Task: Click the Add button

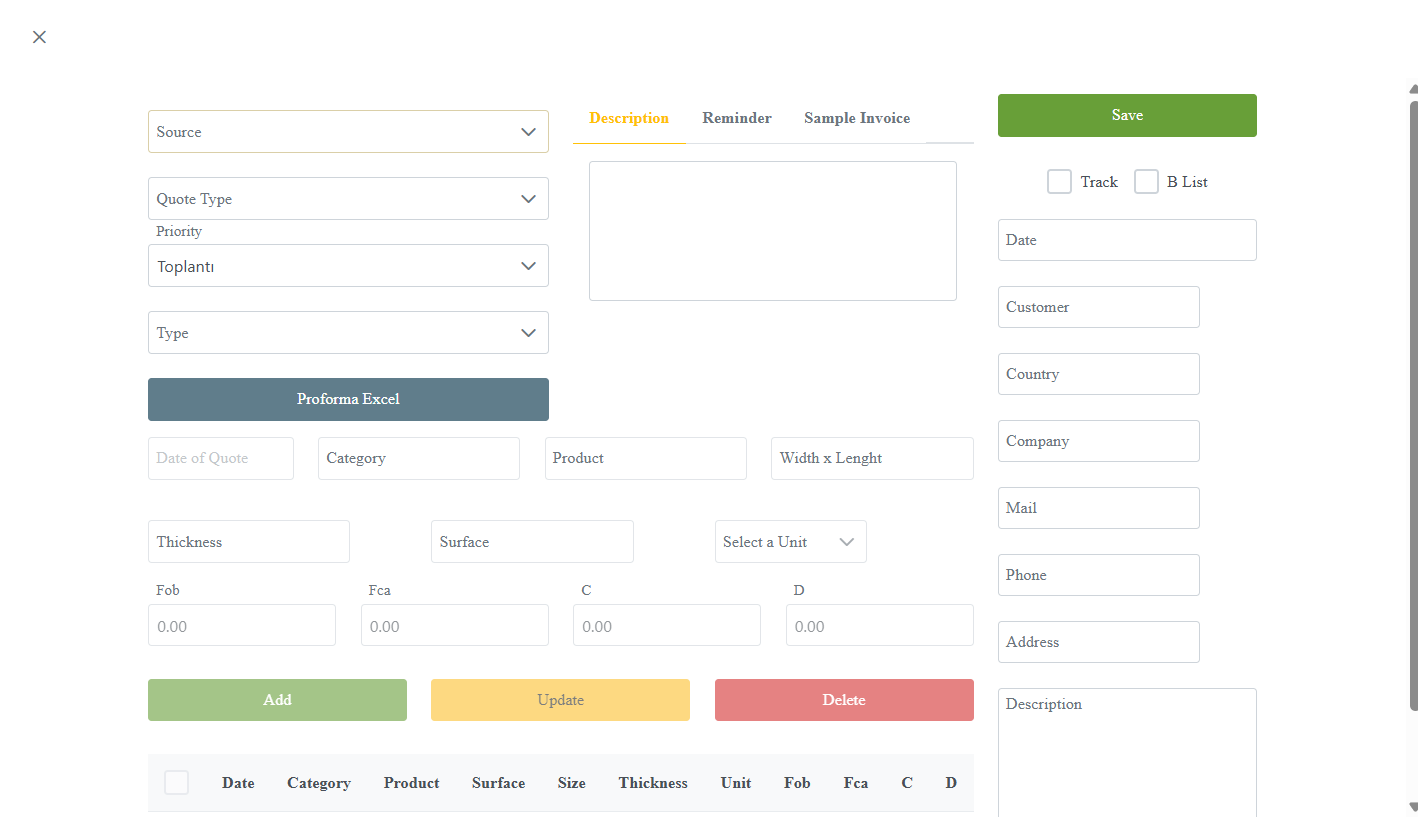Action: click(277, 700)
